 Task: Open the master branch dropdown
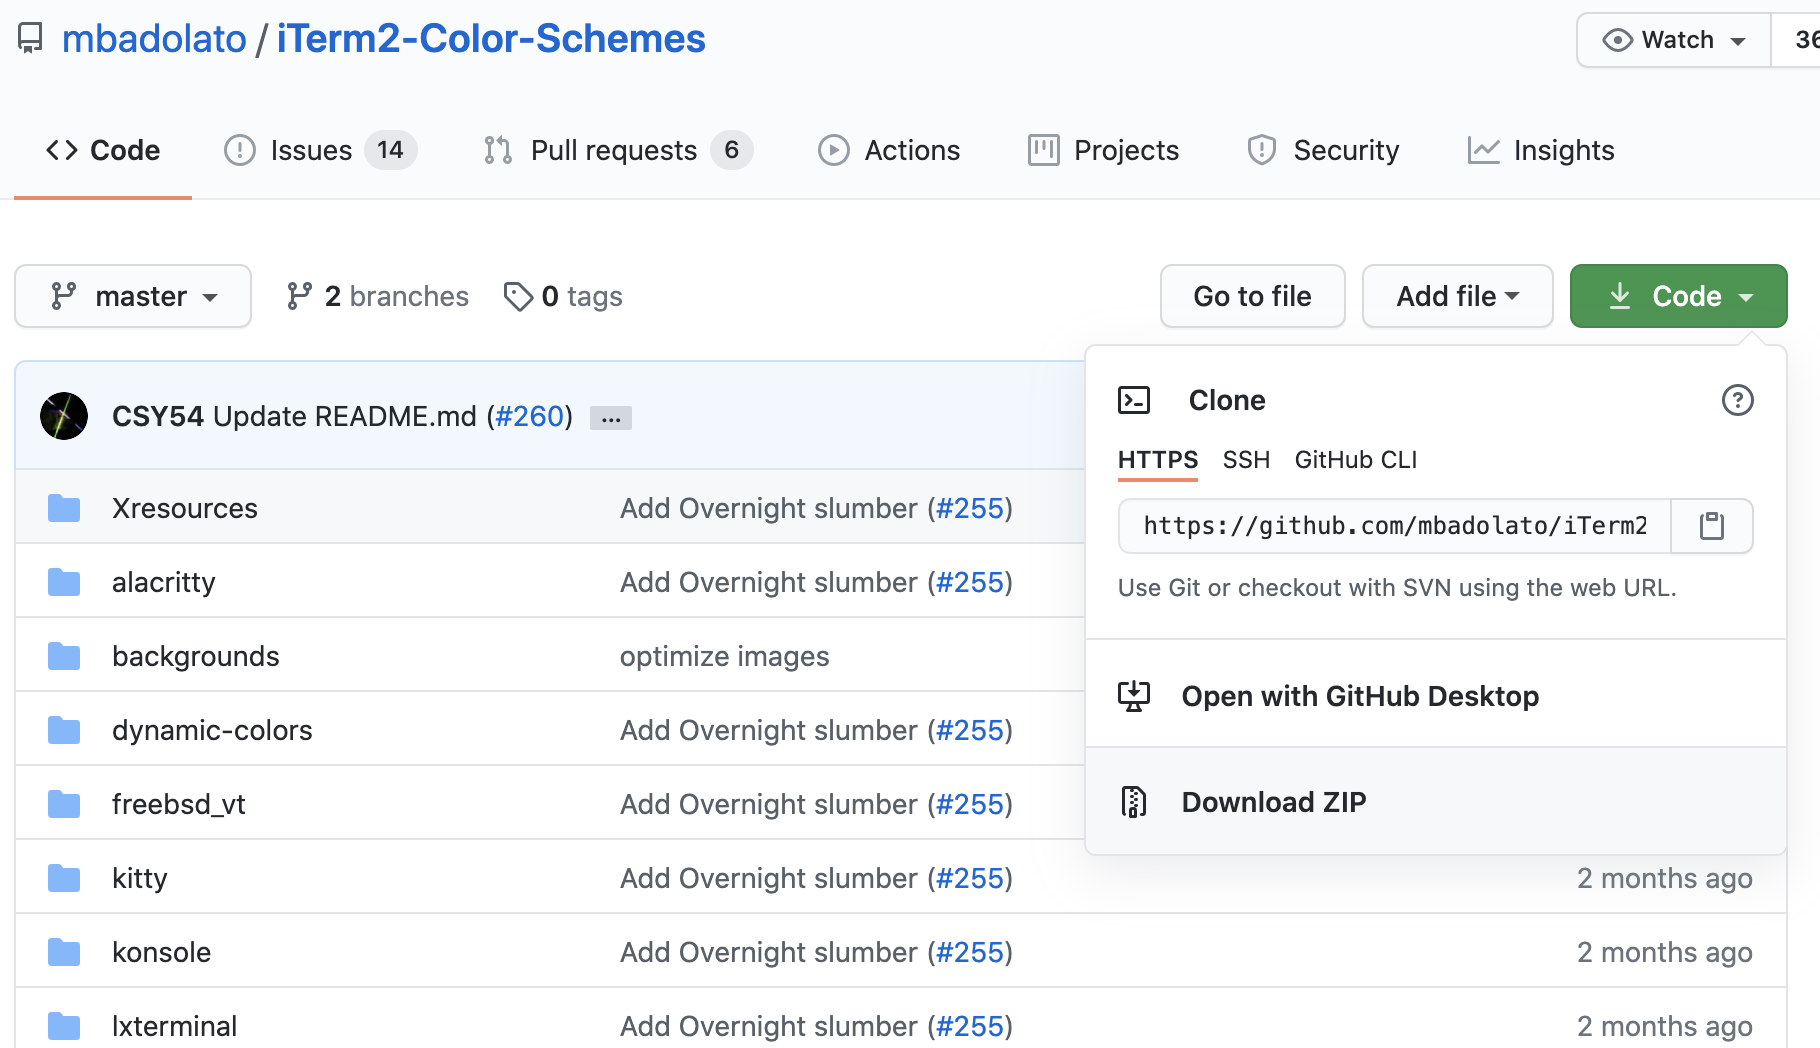pyautogui.click(x=133, y=296)
